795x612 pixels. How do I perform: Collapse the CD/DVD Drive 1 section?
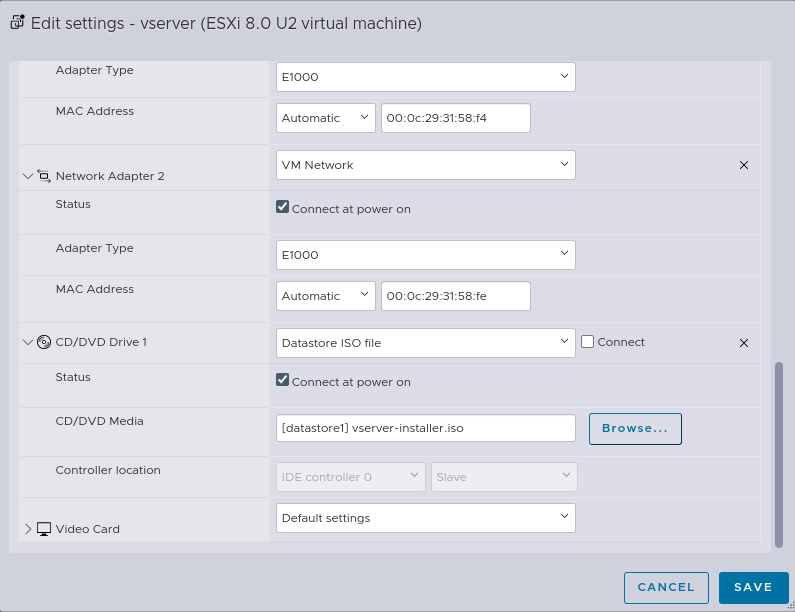pyautogui.click(x=27, y=342)
